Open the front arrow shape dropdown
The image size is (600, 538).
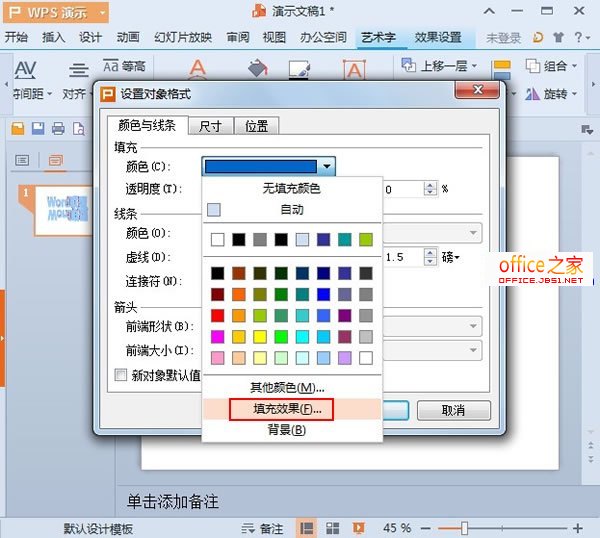tap(473, 326)
